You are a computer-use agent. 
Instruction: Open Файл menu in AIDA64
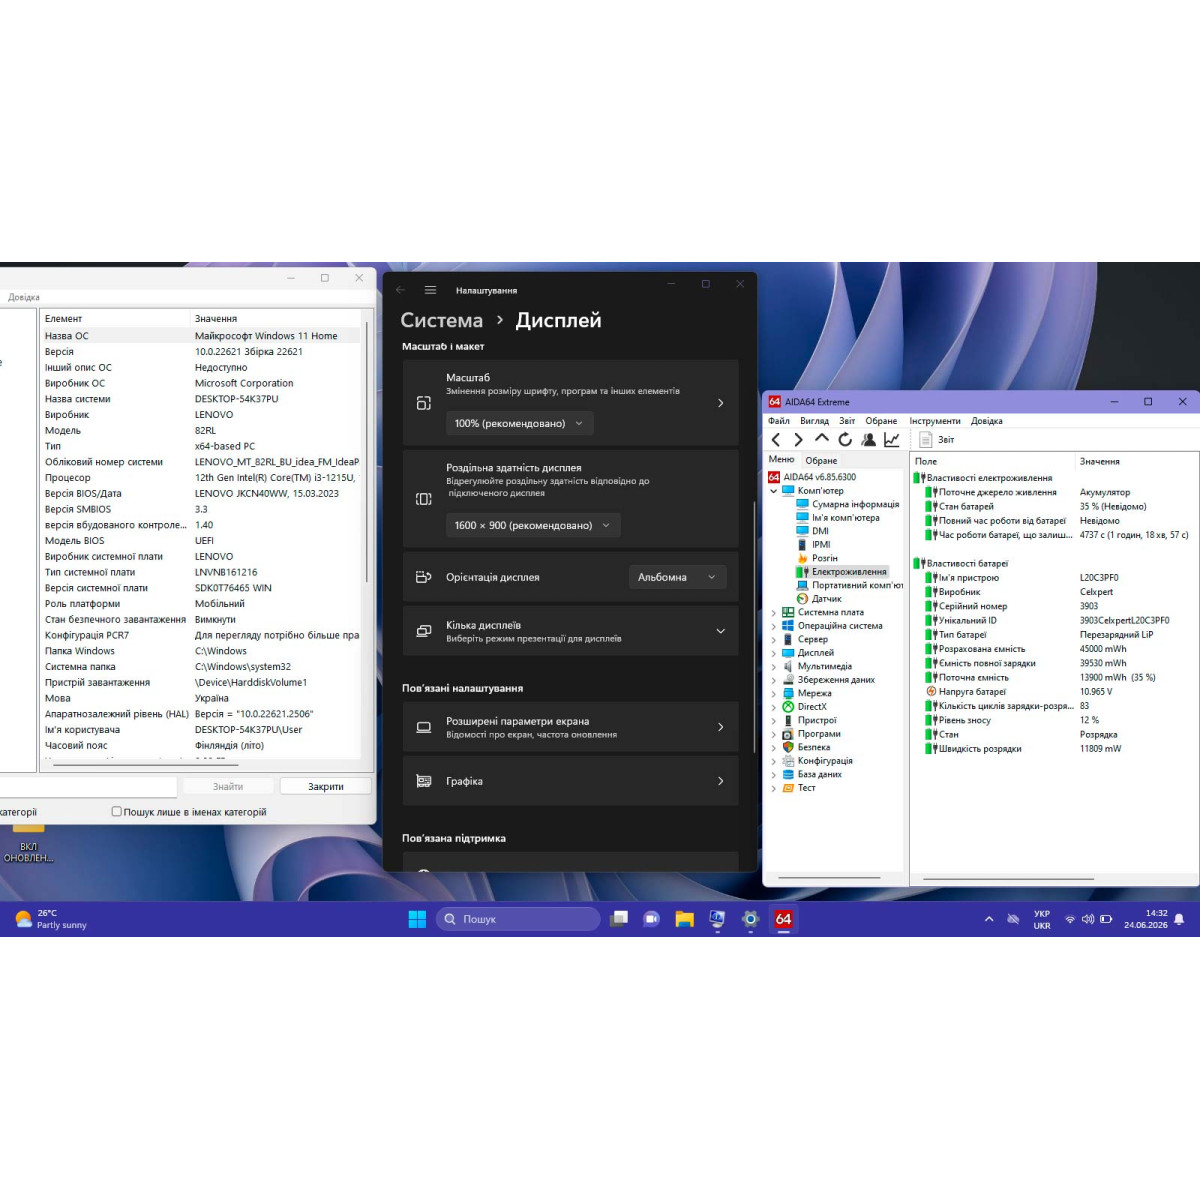click(778, 421)
